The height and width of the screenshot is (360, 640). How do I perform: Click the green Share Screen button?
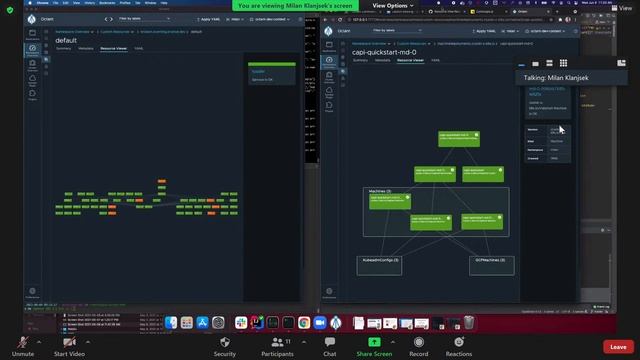[374, 347]
